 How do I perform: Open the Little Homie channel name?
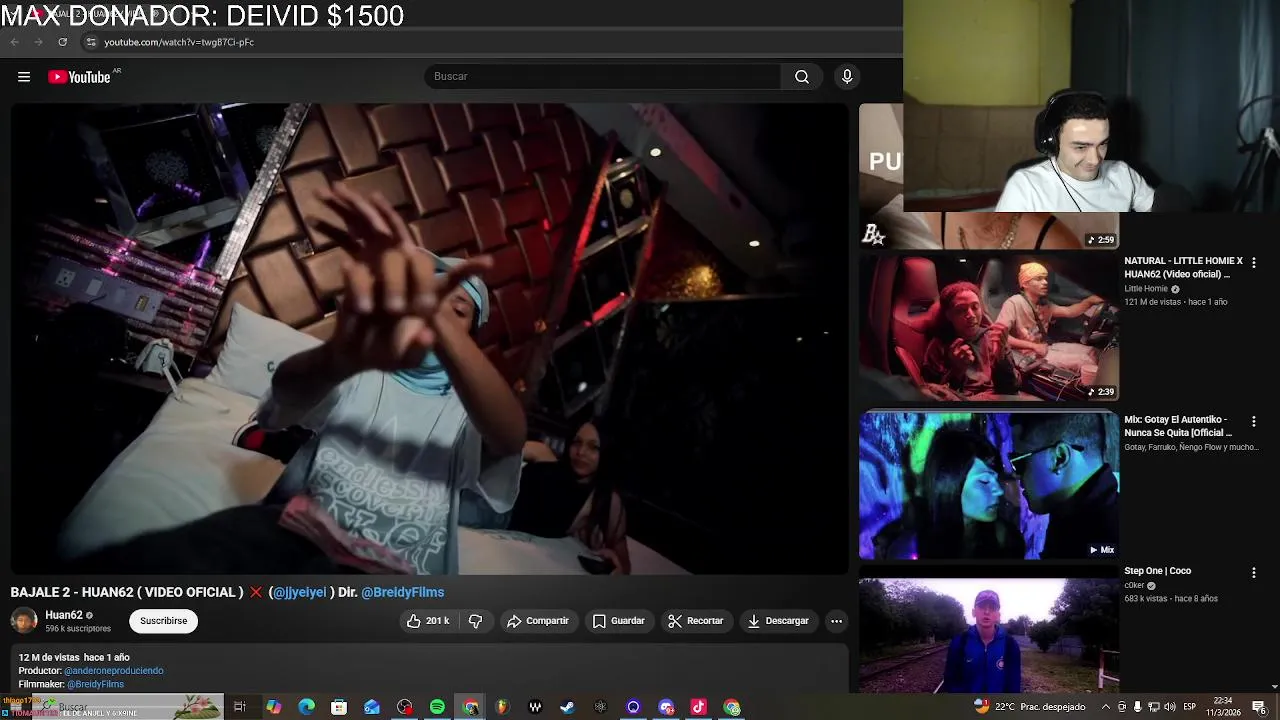(x=1146, y=289)
